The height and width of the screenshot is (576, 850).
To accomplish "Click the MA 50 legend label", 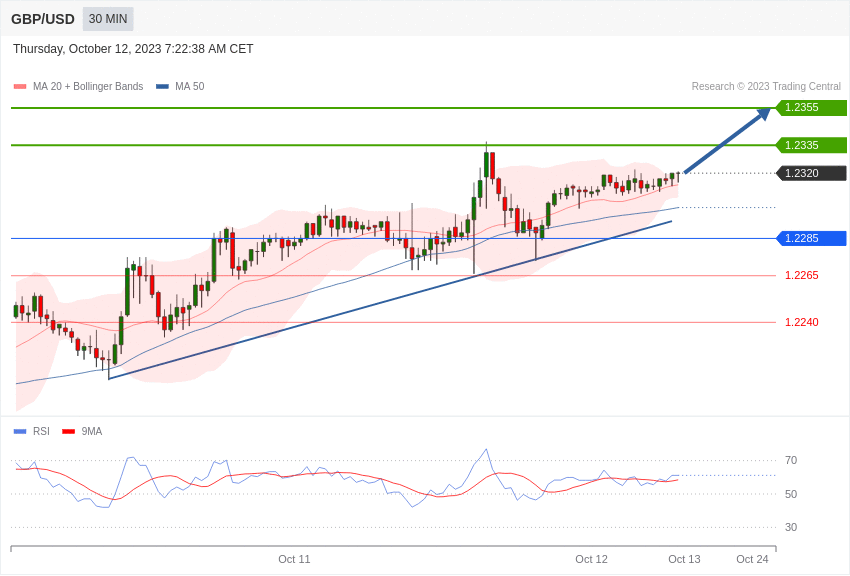I will [x=190, y=86].
